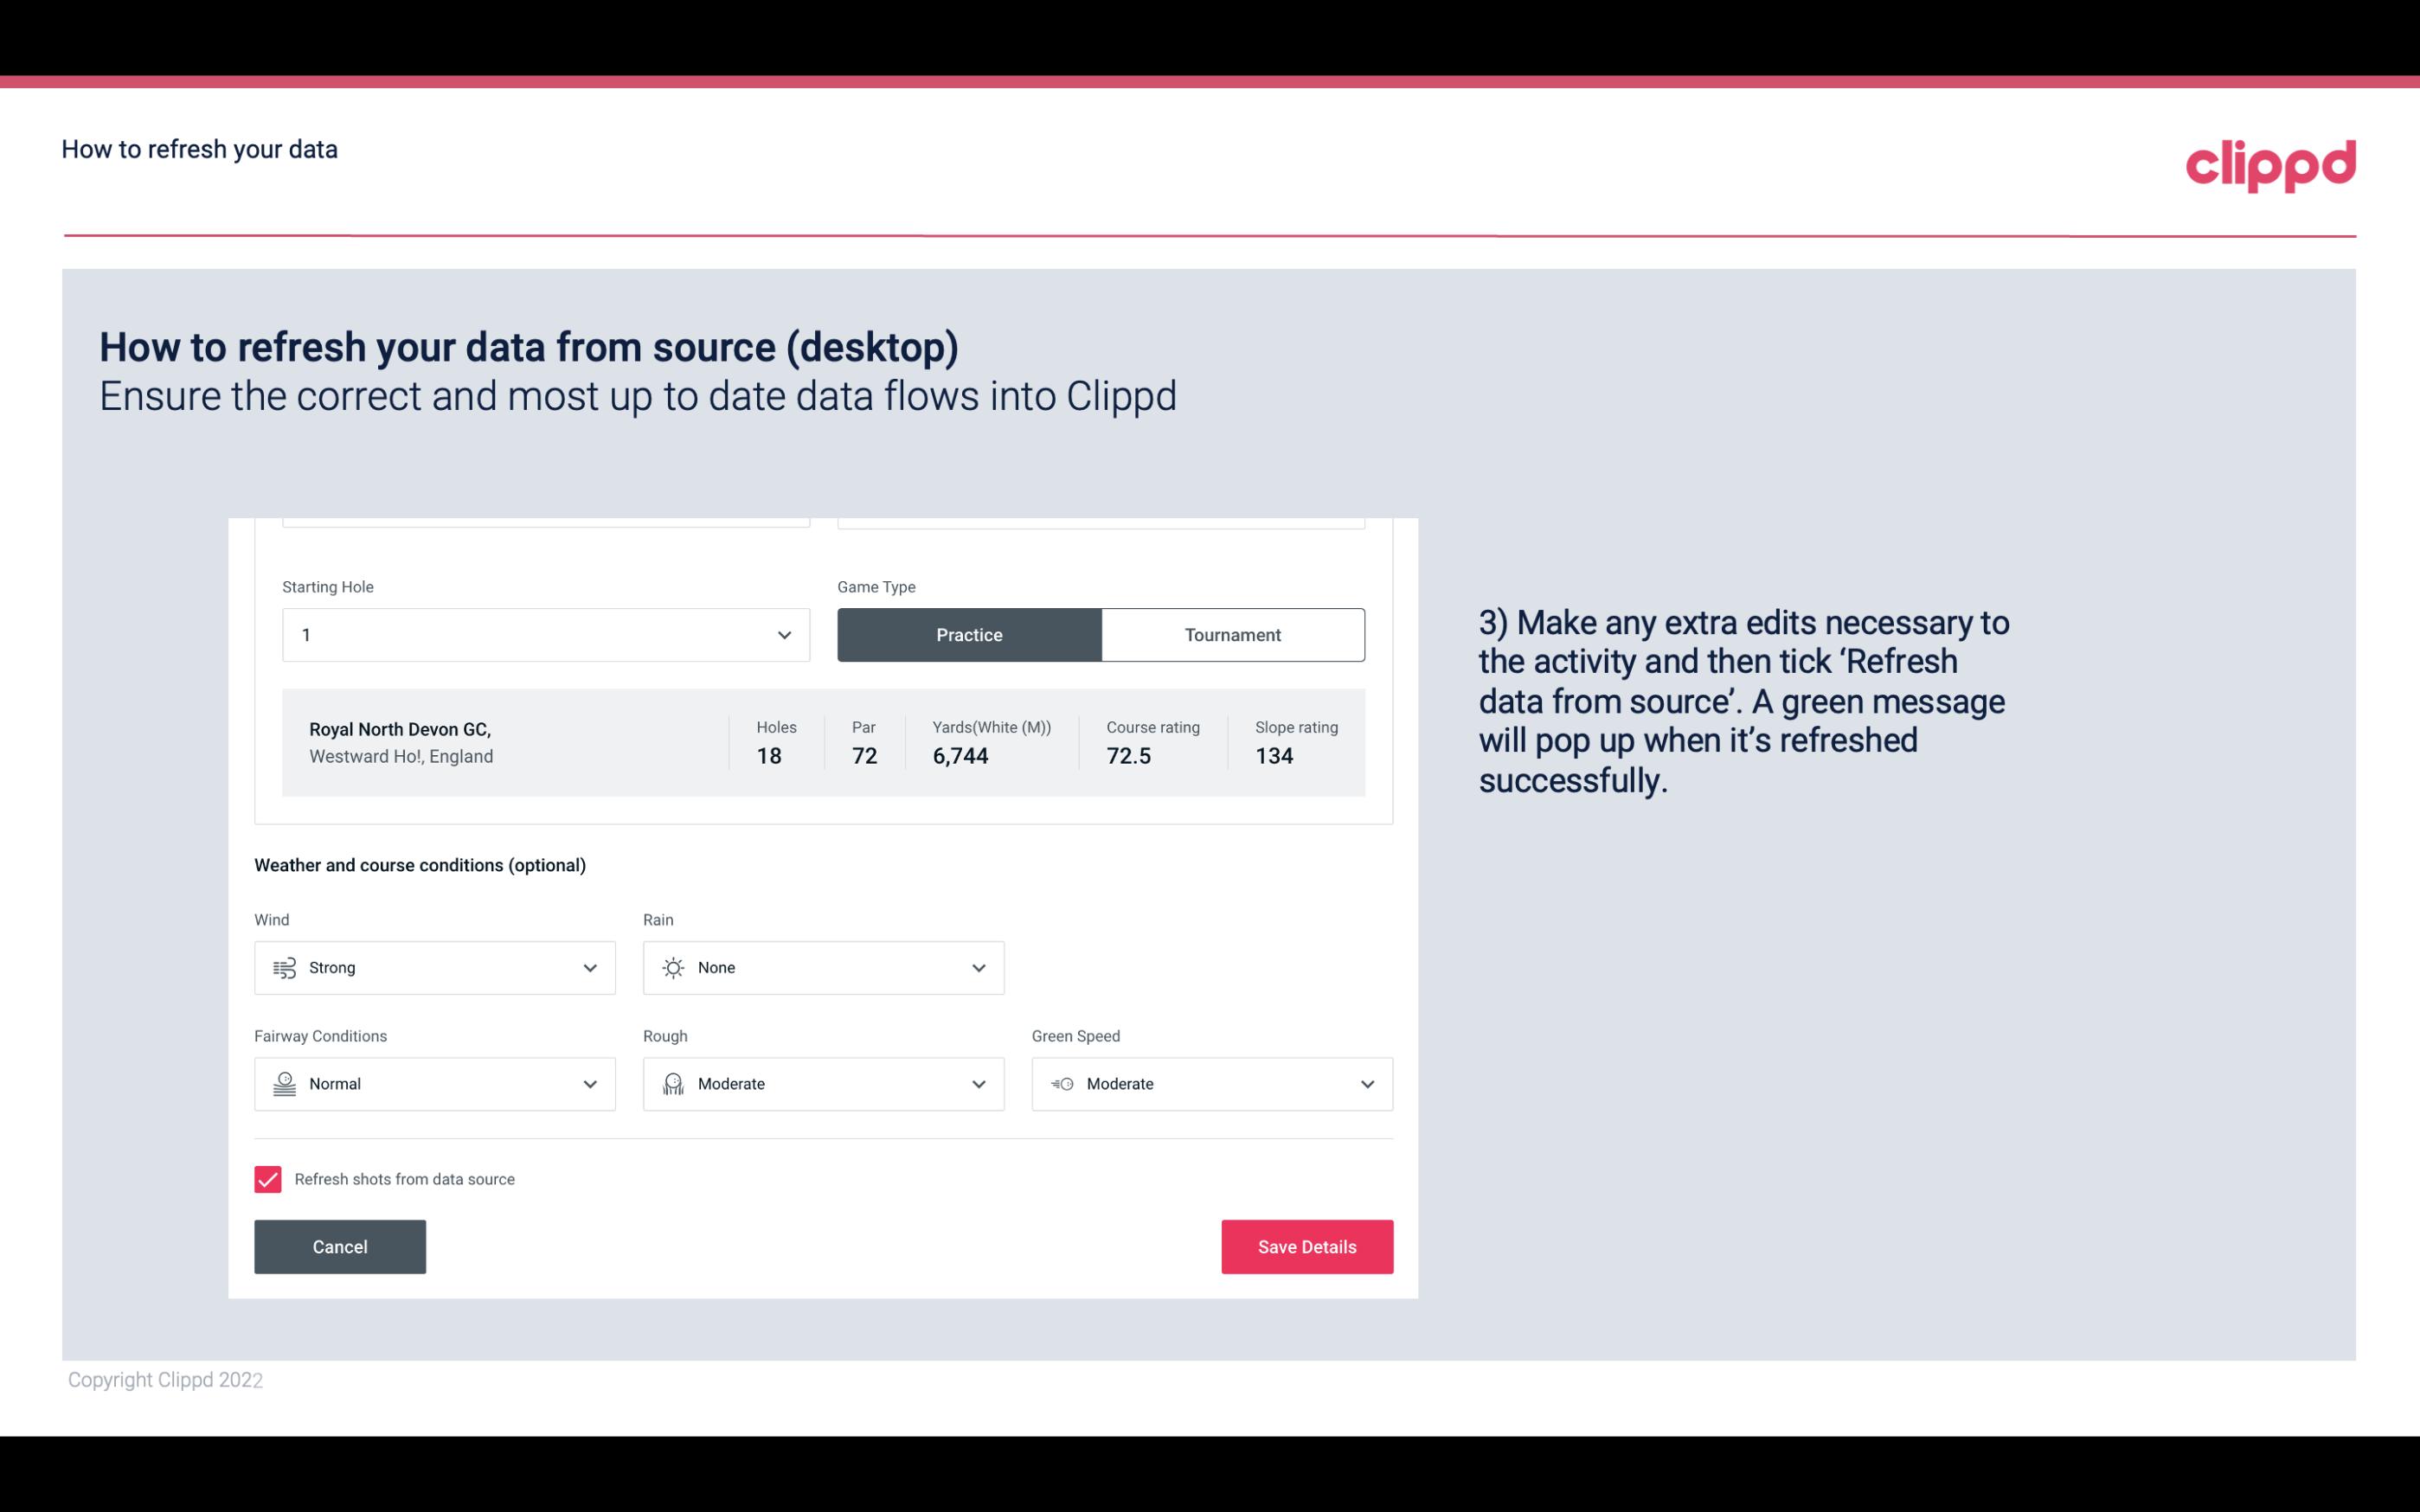Click the fairway conditions icon
Screen dimensions: 2420x1512
pos(282,1084)
